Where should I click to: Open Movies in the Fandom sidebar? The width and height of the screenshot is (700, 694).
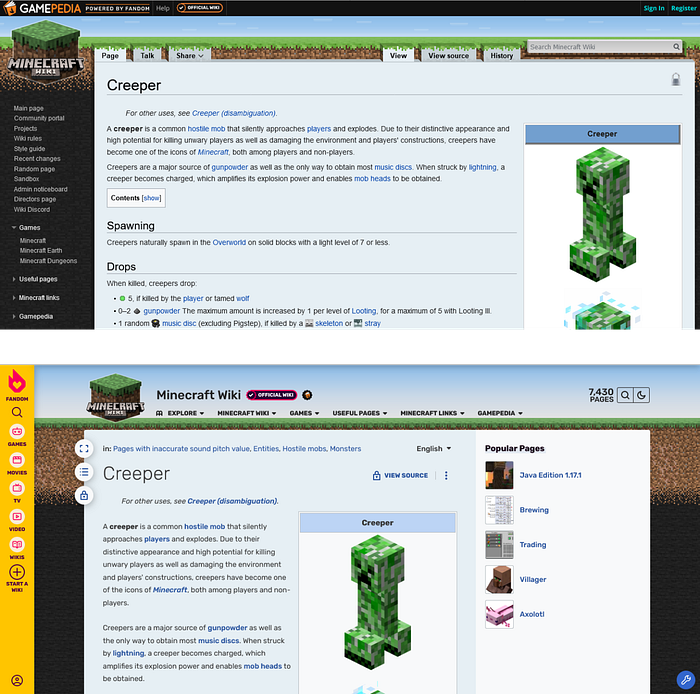17,464
